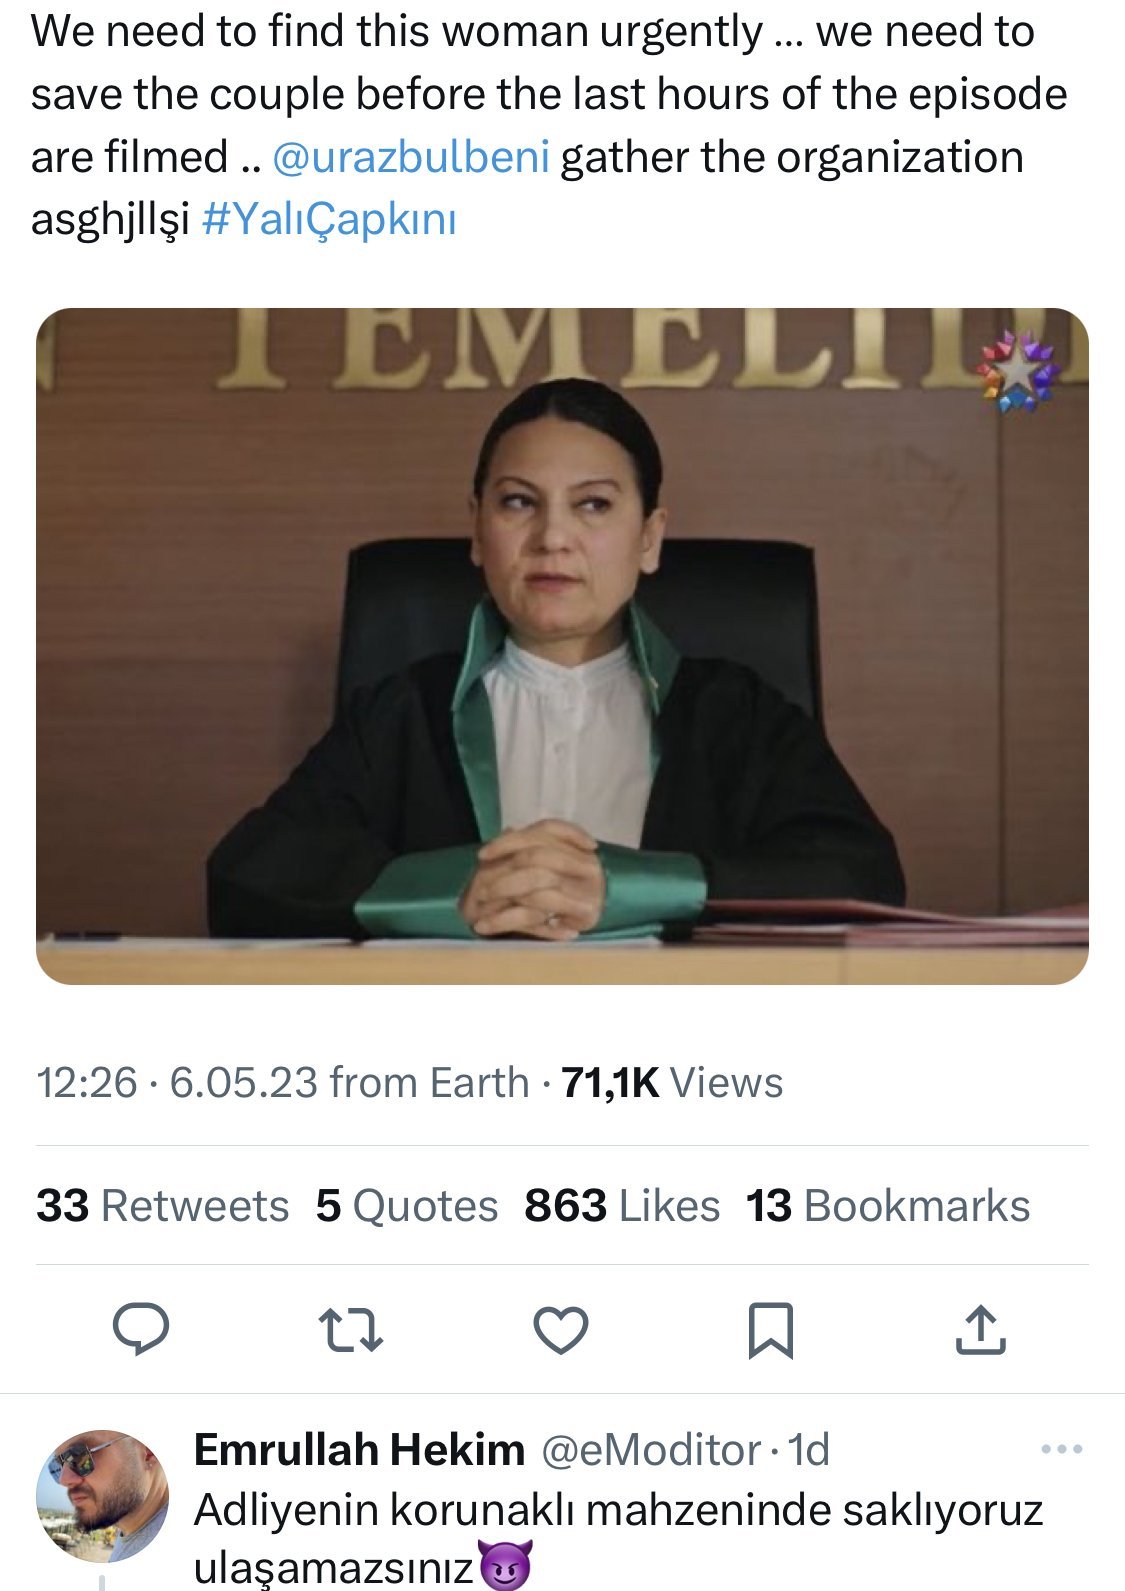Open the judge photo in the tweet
This screenshot has width=1125, height=1591.
click(562, 646)
